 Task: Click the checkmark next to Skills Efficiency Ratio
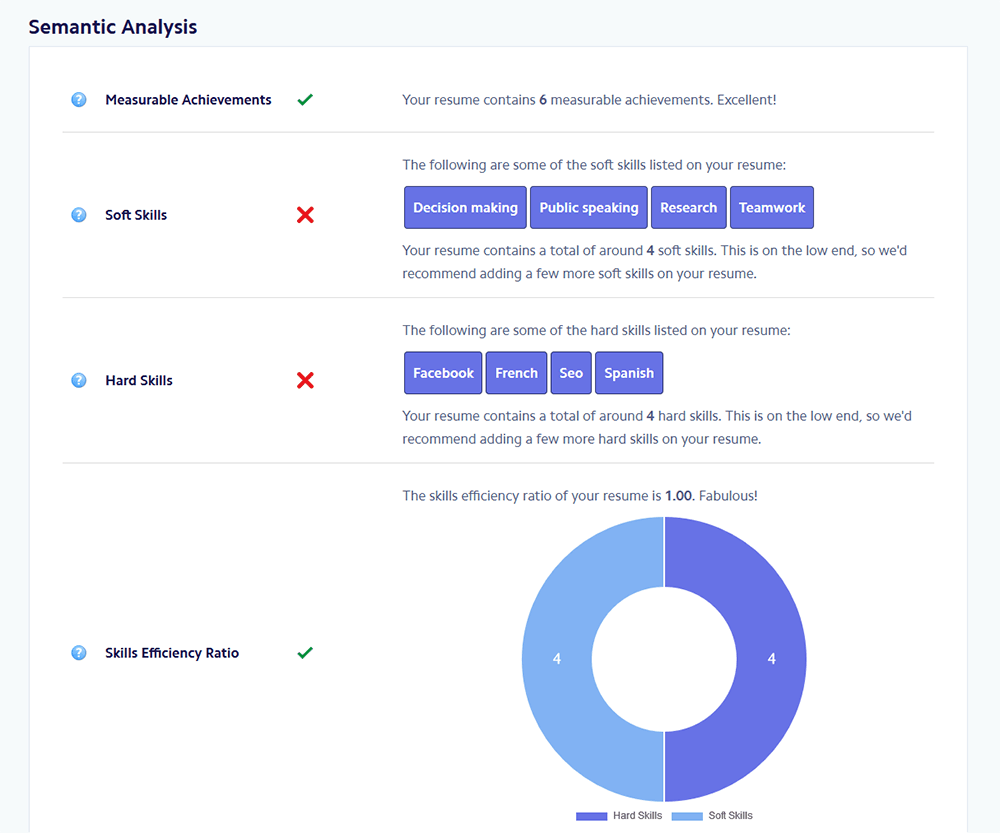coord(305,652)
